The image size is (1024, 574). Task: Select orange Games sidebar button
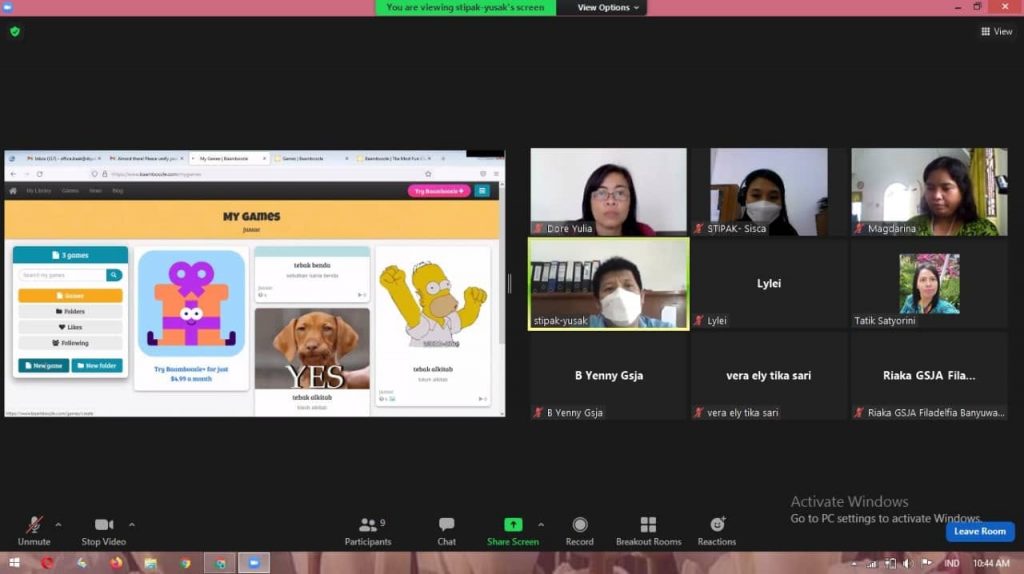pos(70,295)
